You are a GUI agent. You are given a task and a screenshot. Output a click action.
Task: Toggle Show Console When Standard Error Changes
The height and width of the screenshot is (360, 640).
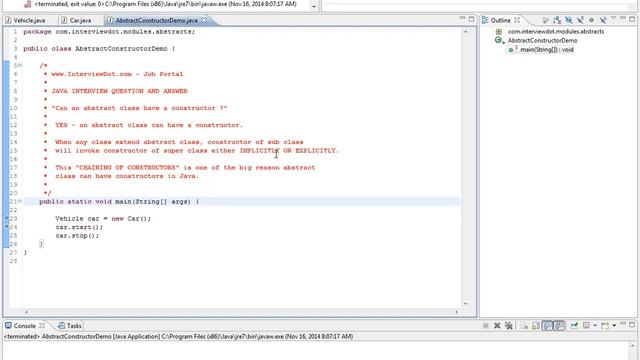[x=558, y=325]
